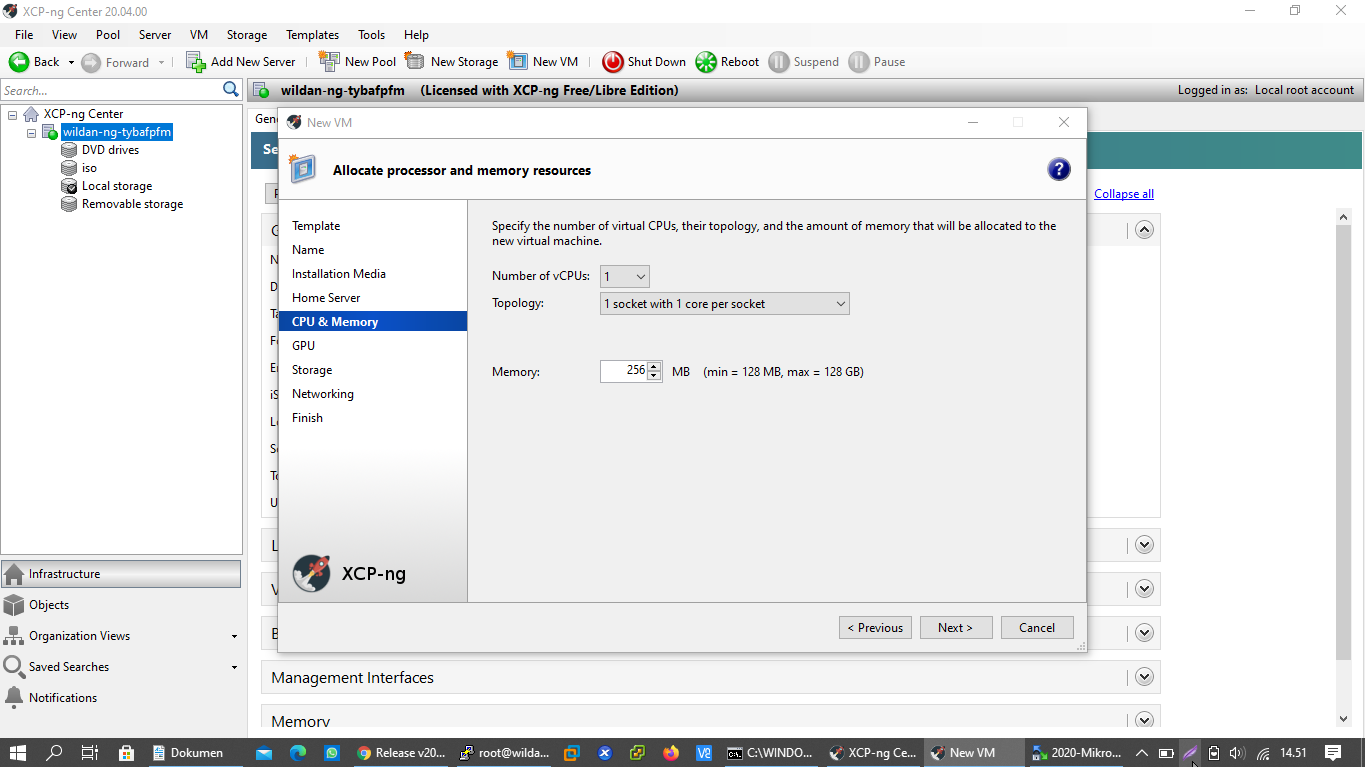Open Firefox from the taskbar
Screen dimensions: 1365x767
tap(670, 753)
